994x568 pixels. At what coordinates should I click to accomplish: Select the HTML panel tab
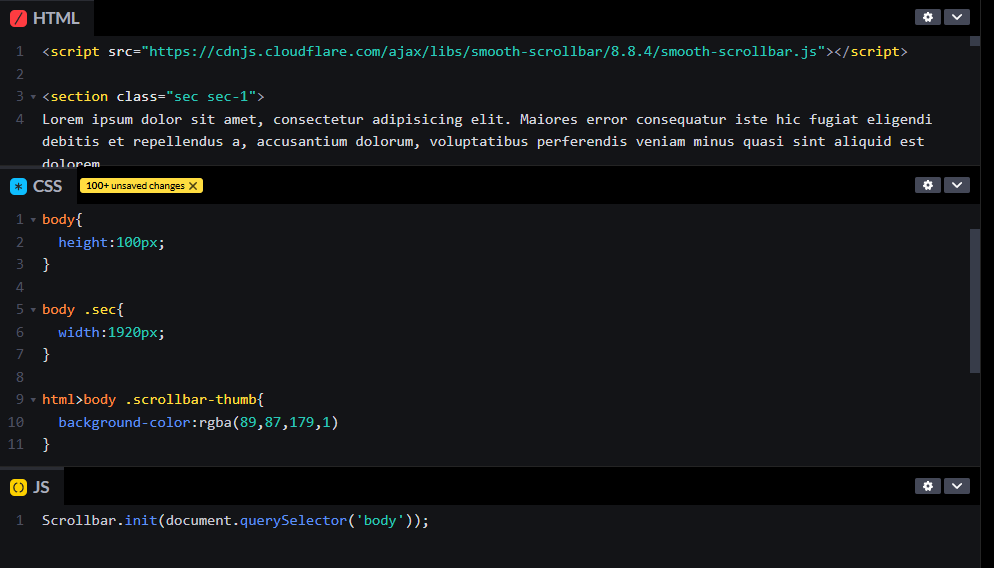click(x=46, y=18)
